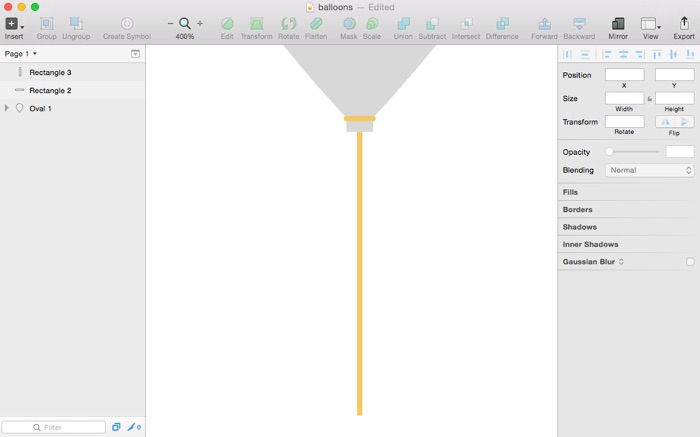The image size is (700, 437).
Task: Align objects vertical center
Action: click(x=673, y=54)
